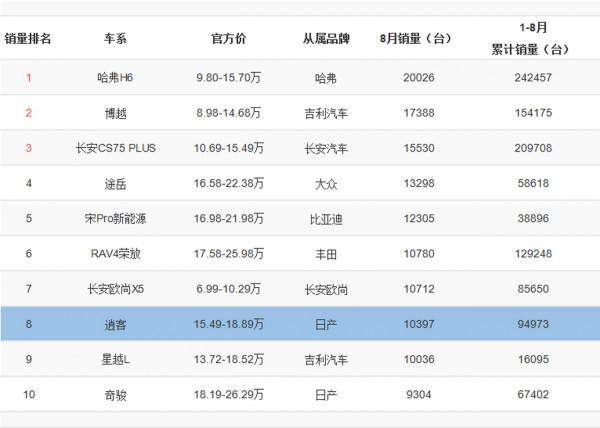Screen dimensions: 600x428
Task: Select the 宋Pro新能源 model name
Action: pos(115,218)
